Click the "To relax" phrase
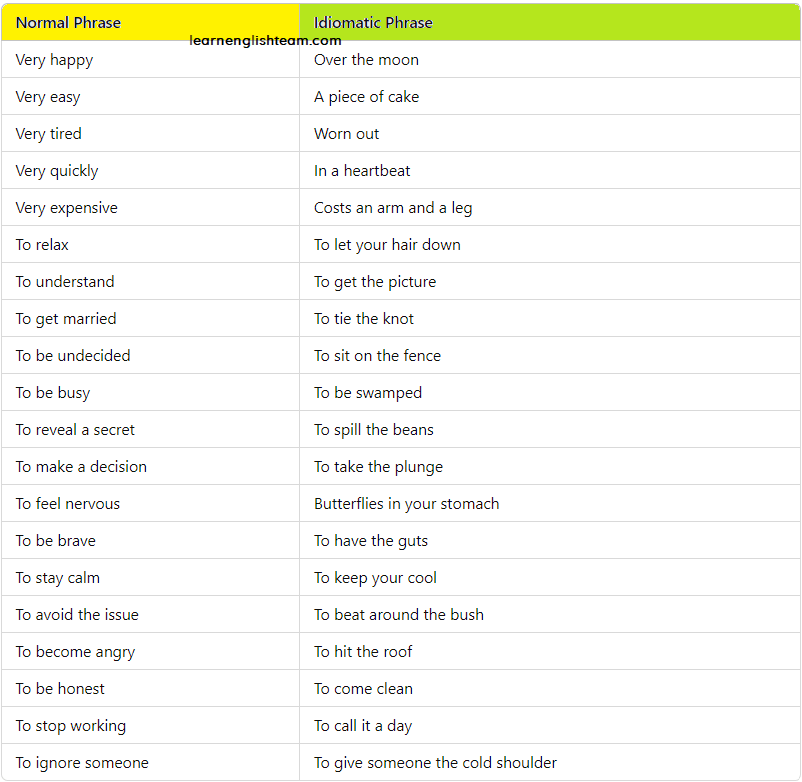Viewport: 802px width, 782px height. [x=42, y=245]
